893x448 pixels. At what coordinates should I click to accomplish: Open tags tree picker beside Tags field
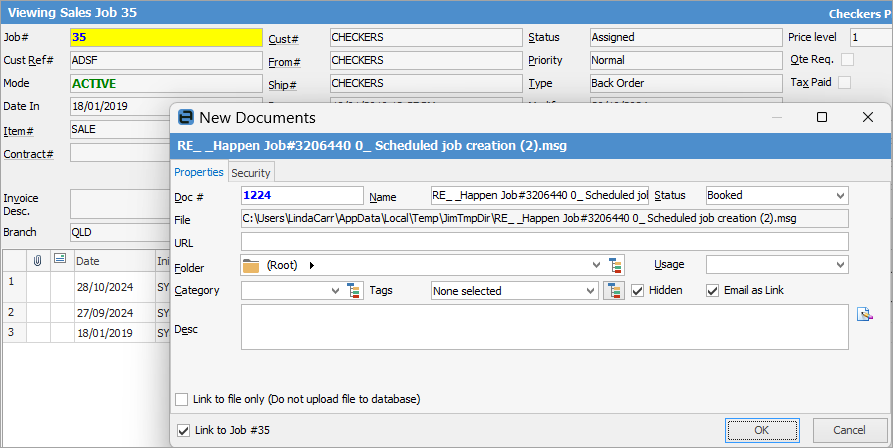coord(613,291)
